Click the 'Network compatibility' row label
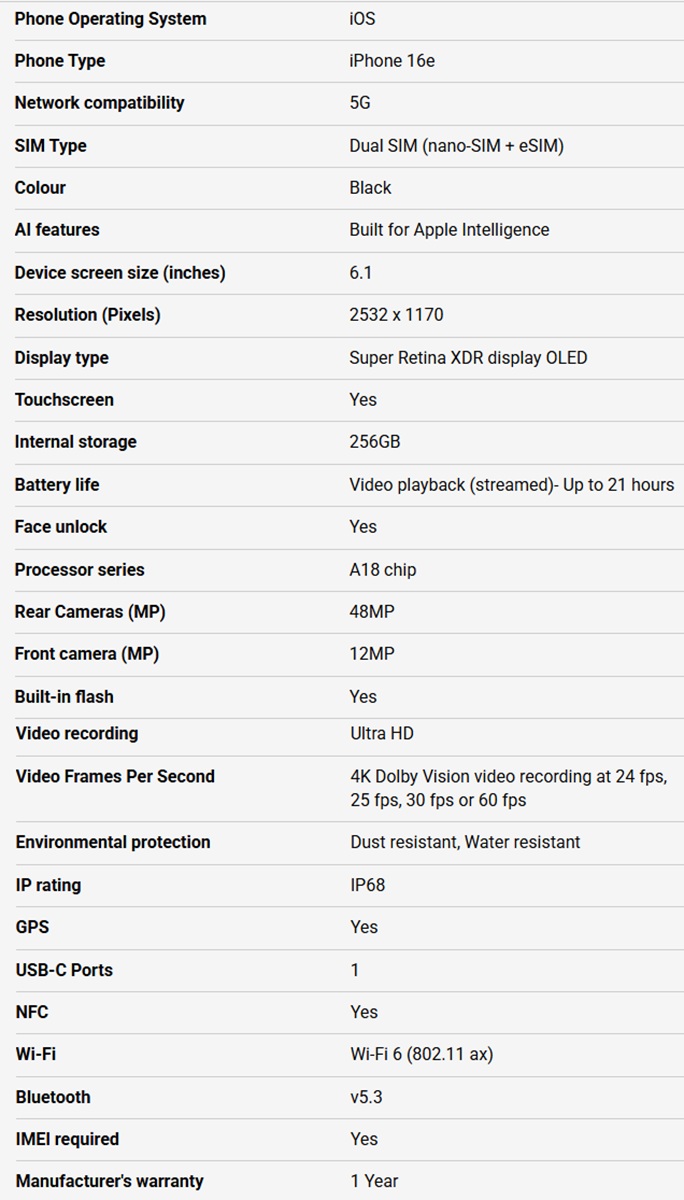This screenshot has height=1200, width=684. [x=99, y=103]
